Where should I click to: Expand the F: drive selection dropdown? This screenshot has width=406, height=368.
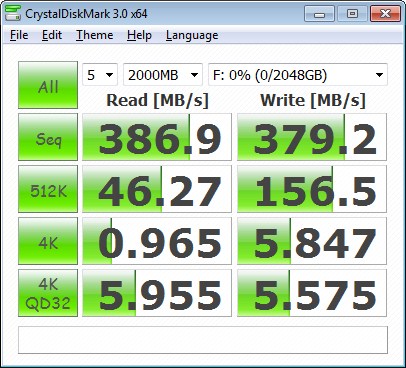point(298,75)
